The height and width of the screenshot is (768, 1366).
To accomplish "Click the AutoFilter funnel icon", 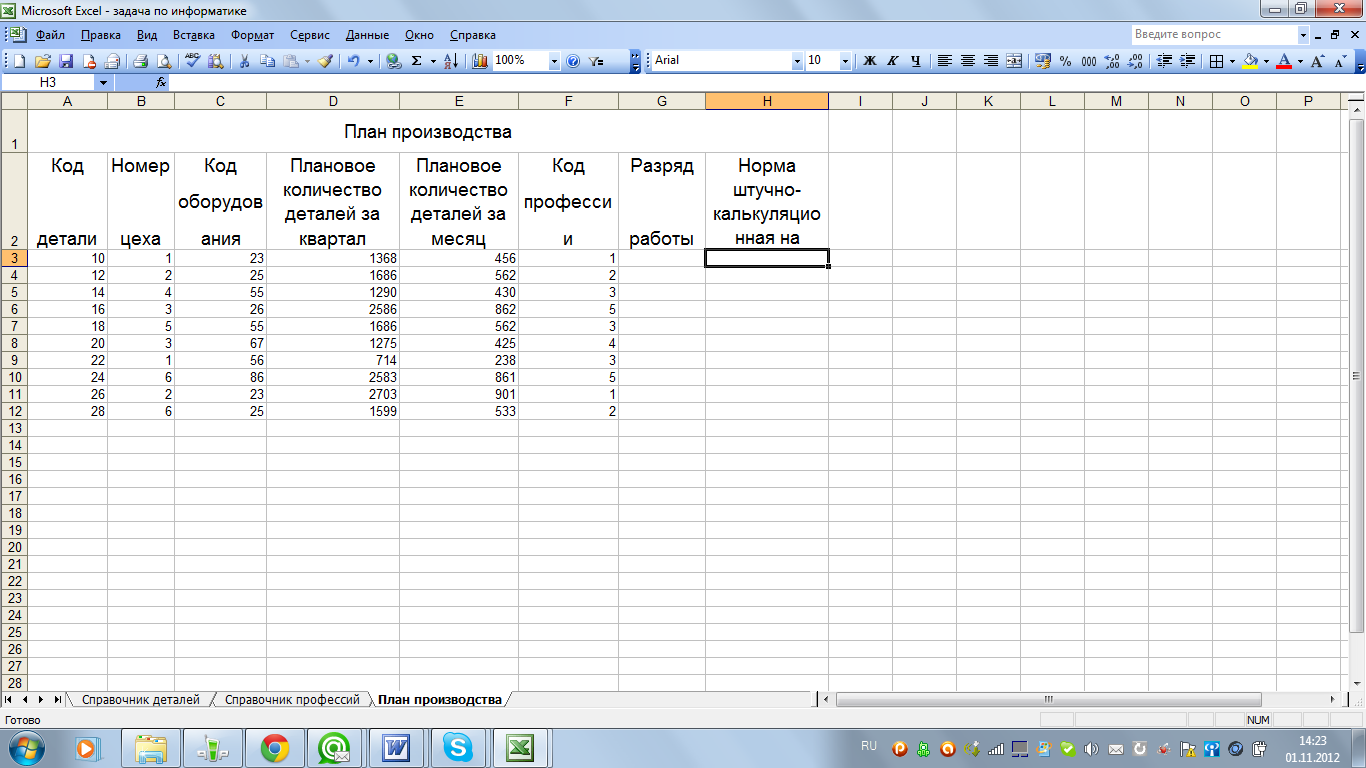I will point(597,61).
